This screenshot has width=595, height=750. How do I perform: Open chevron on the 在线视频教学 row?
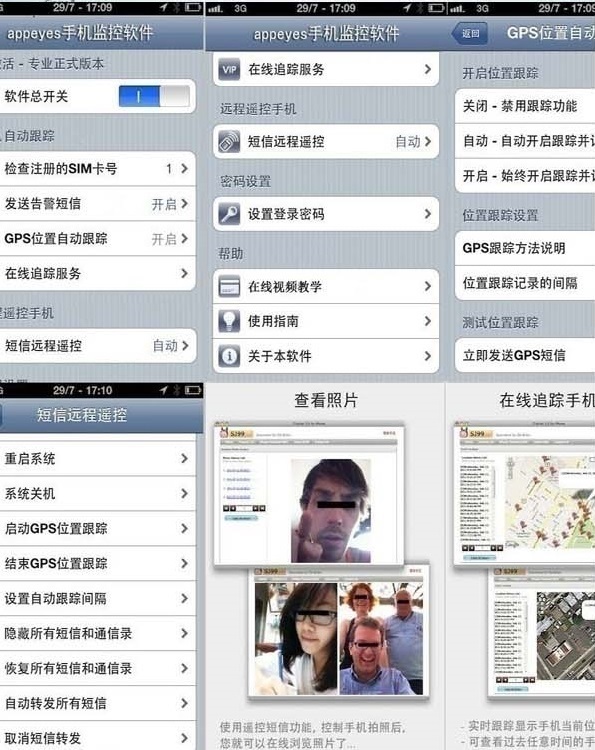[x=428, y=286]
